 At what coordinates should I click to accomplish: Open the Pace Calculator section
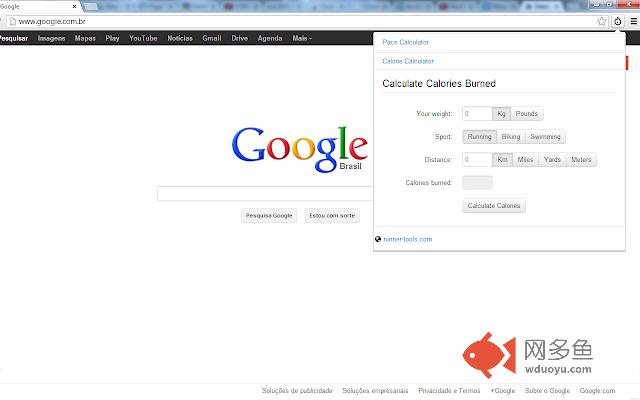pos(405,42)
